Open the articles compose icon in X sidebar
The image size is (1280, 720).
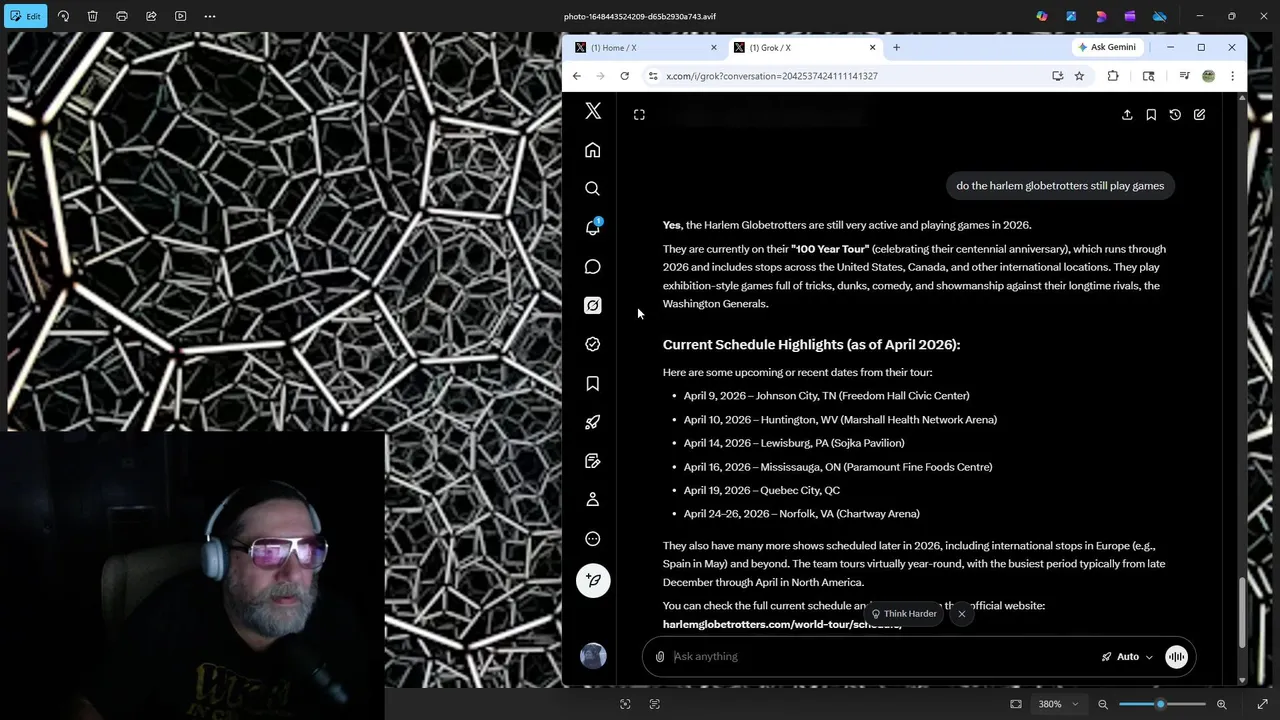click(593, 461)
